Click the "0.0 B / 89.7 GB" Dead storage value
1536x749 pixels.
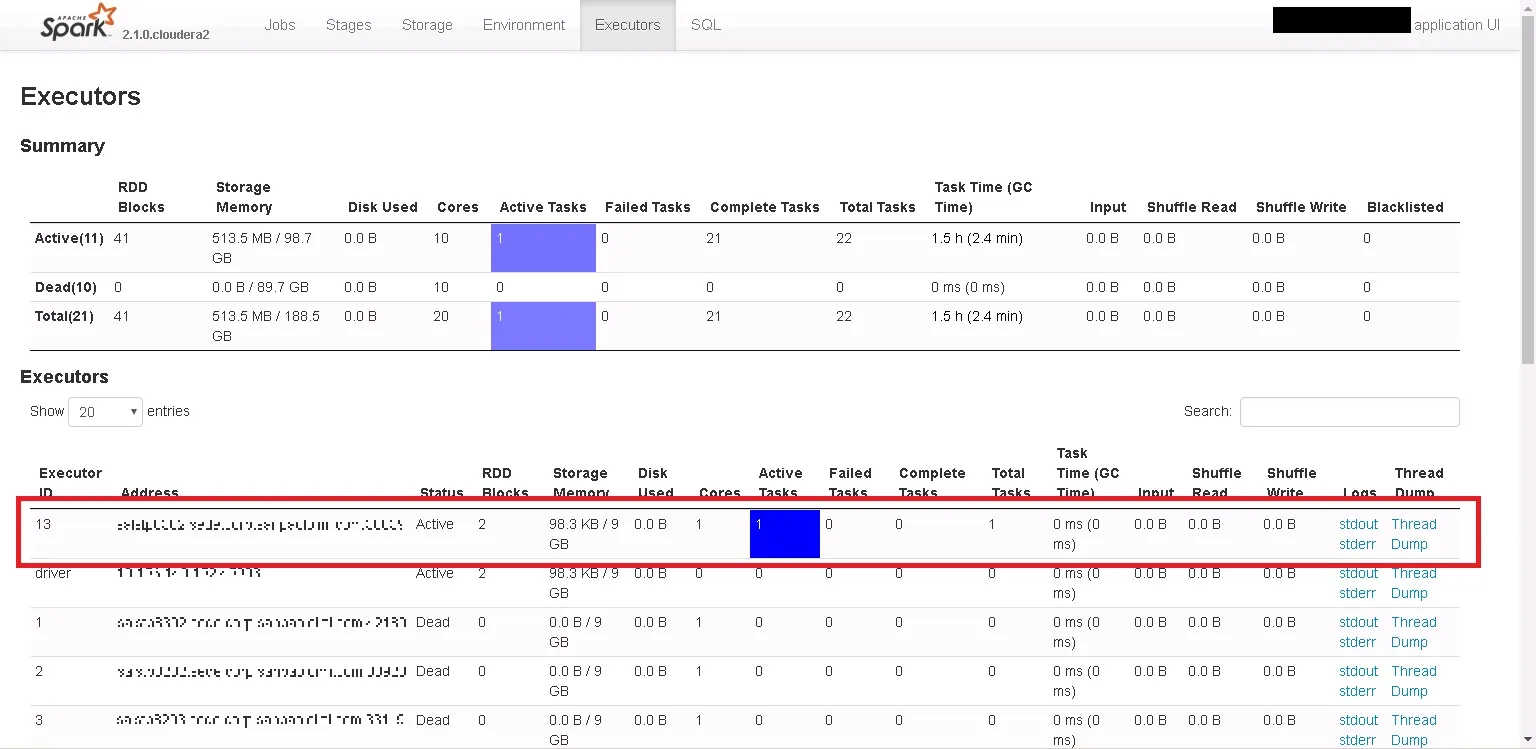pyautogui.click(x=260, y=287)
